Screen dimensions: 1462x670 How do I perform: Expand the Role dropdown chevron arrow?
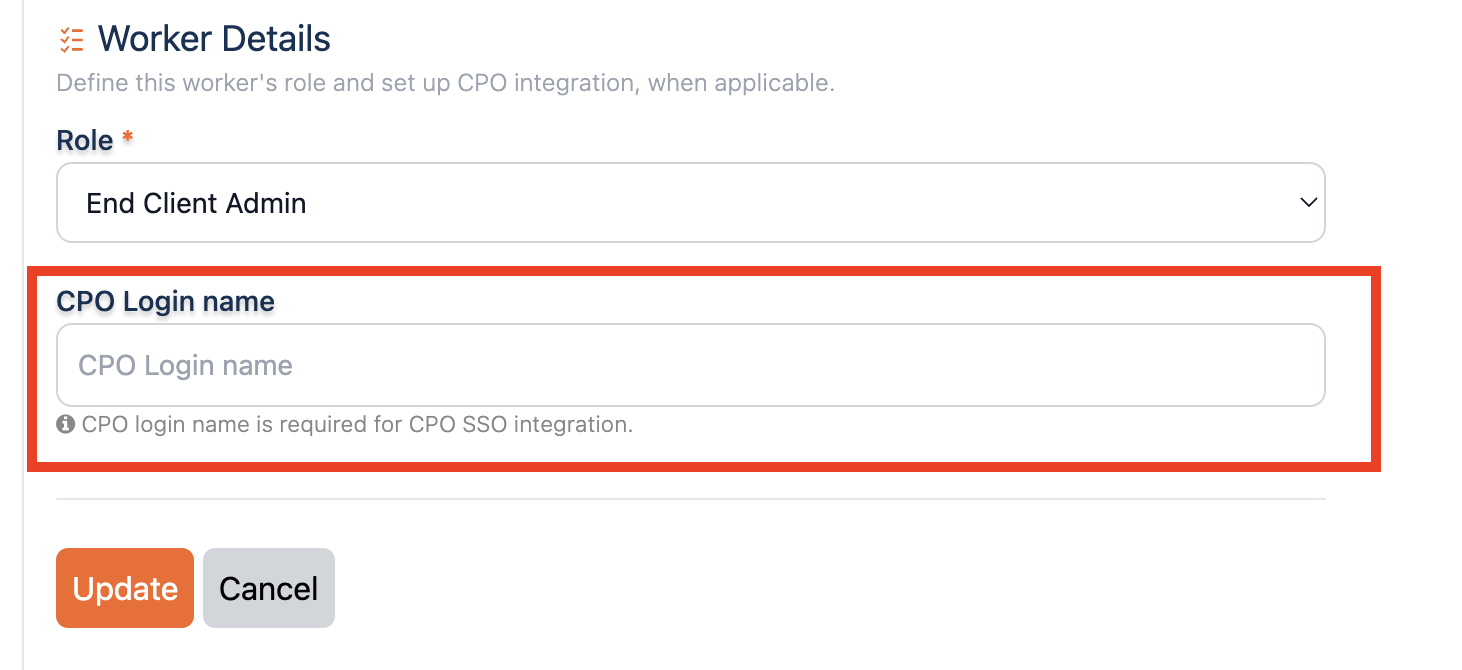[1307, 203]
